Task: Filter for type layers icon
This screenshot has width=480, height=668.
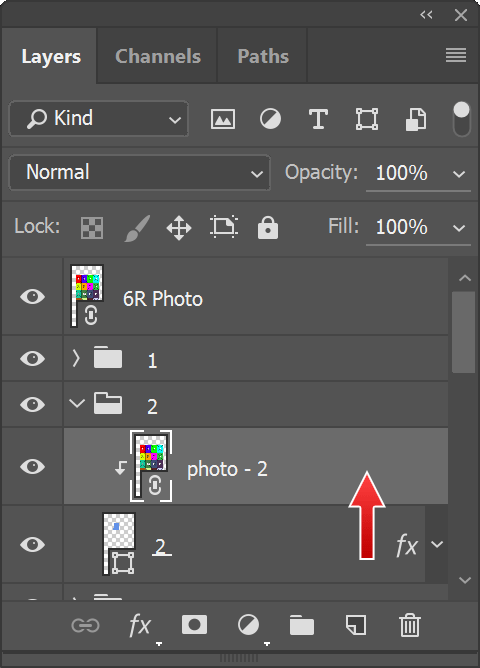Action: pos(318,119)
